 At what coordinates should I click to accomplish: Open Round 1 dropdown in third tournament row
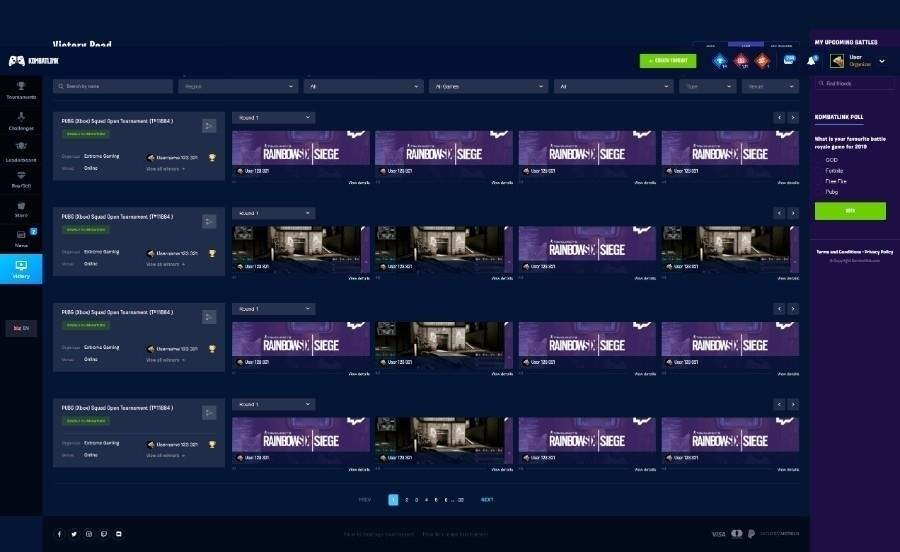click(x=274, y=309)
